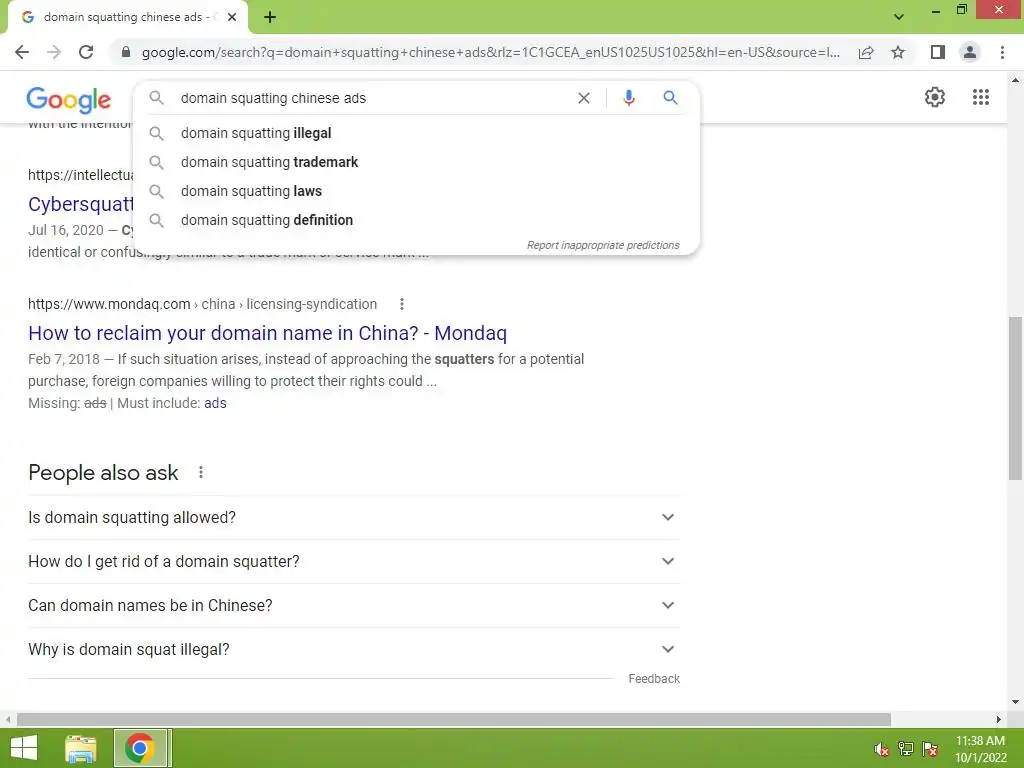This screenshot has height=768, width=1024.
Task: Click the scroll right arrow
Action: coord(999,720)
